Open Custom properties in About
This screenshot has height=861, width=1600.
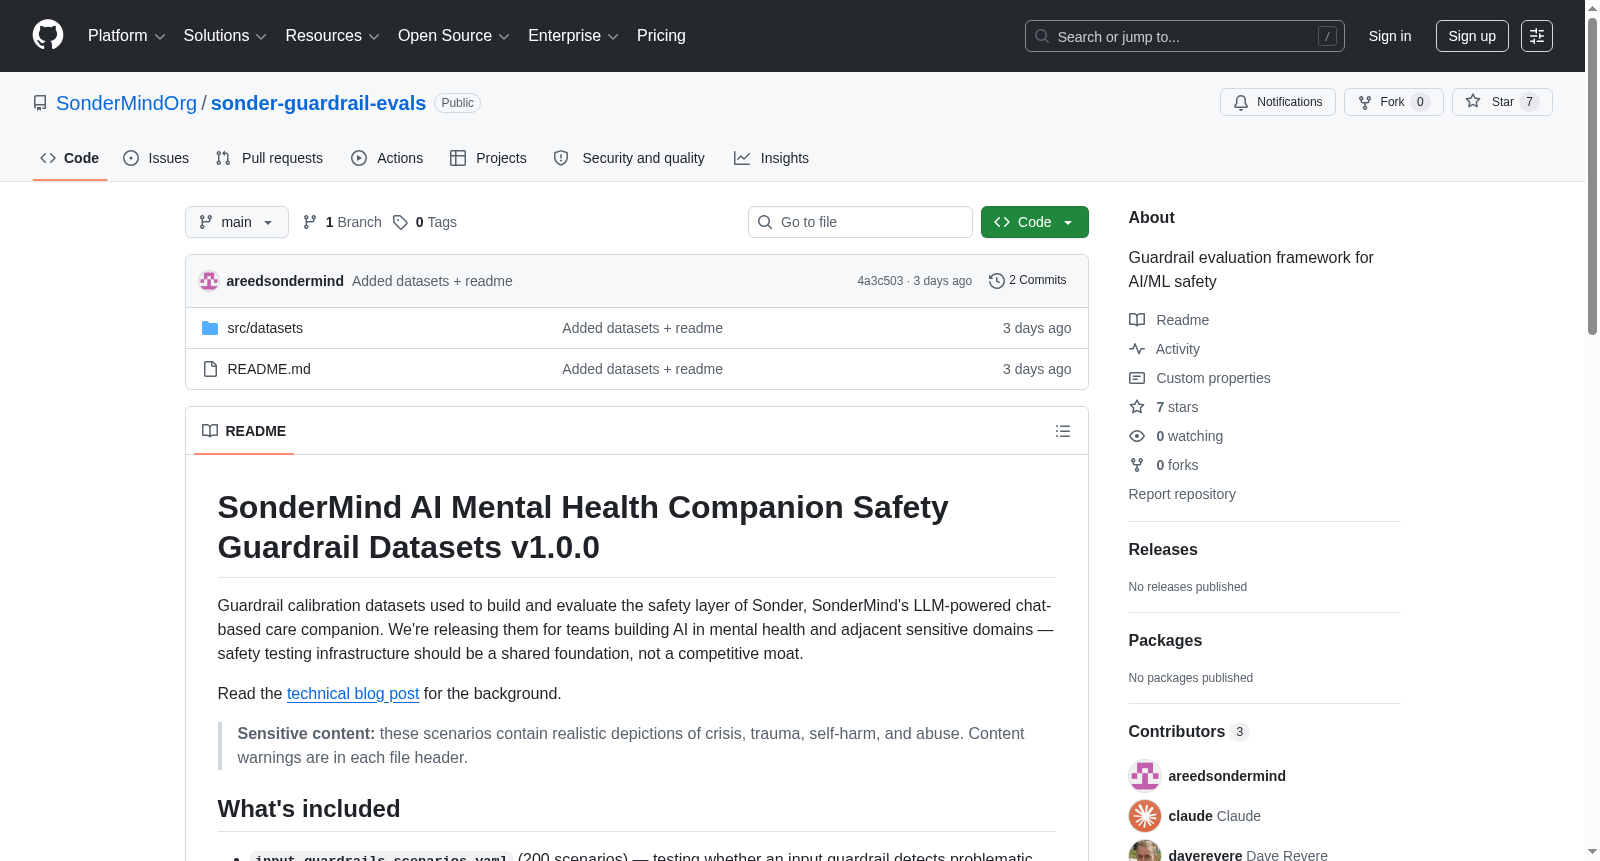pos(1200,378)
